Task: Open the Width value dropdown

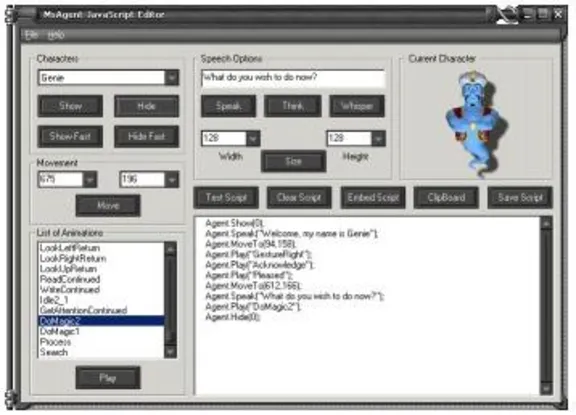Action: (253, 138)
